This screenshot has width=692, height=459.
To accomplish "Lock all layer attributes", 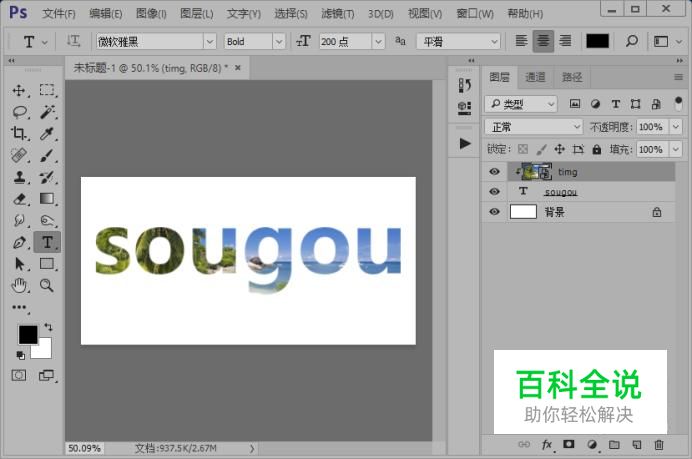I will [x=597, y=149].
